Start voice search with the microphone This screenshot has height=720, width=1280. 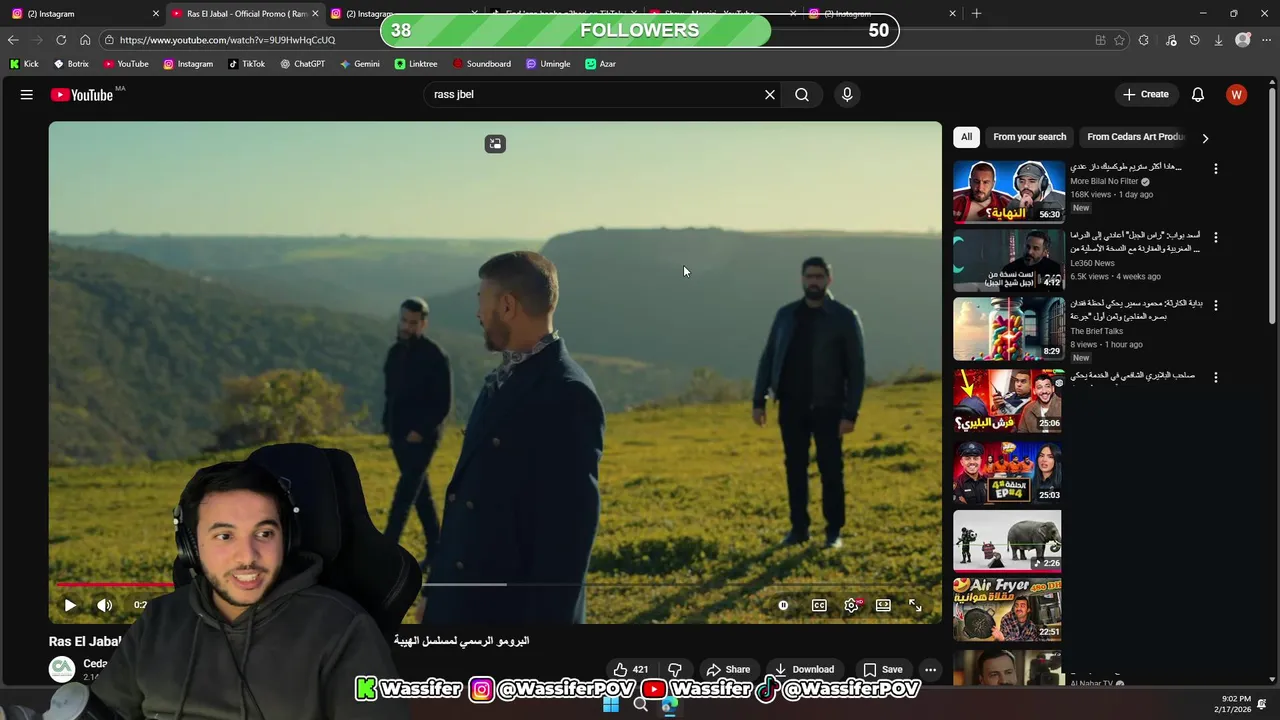[847, 95]
